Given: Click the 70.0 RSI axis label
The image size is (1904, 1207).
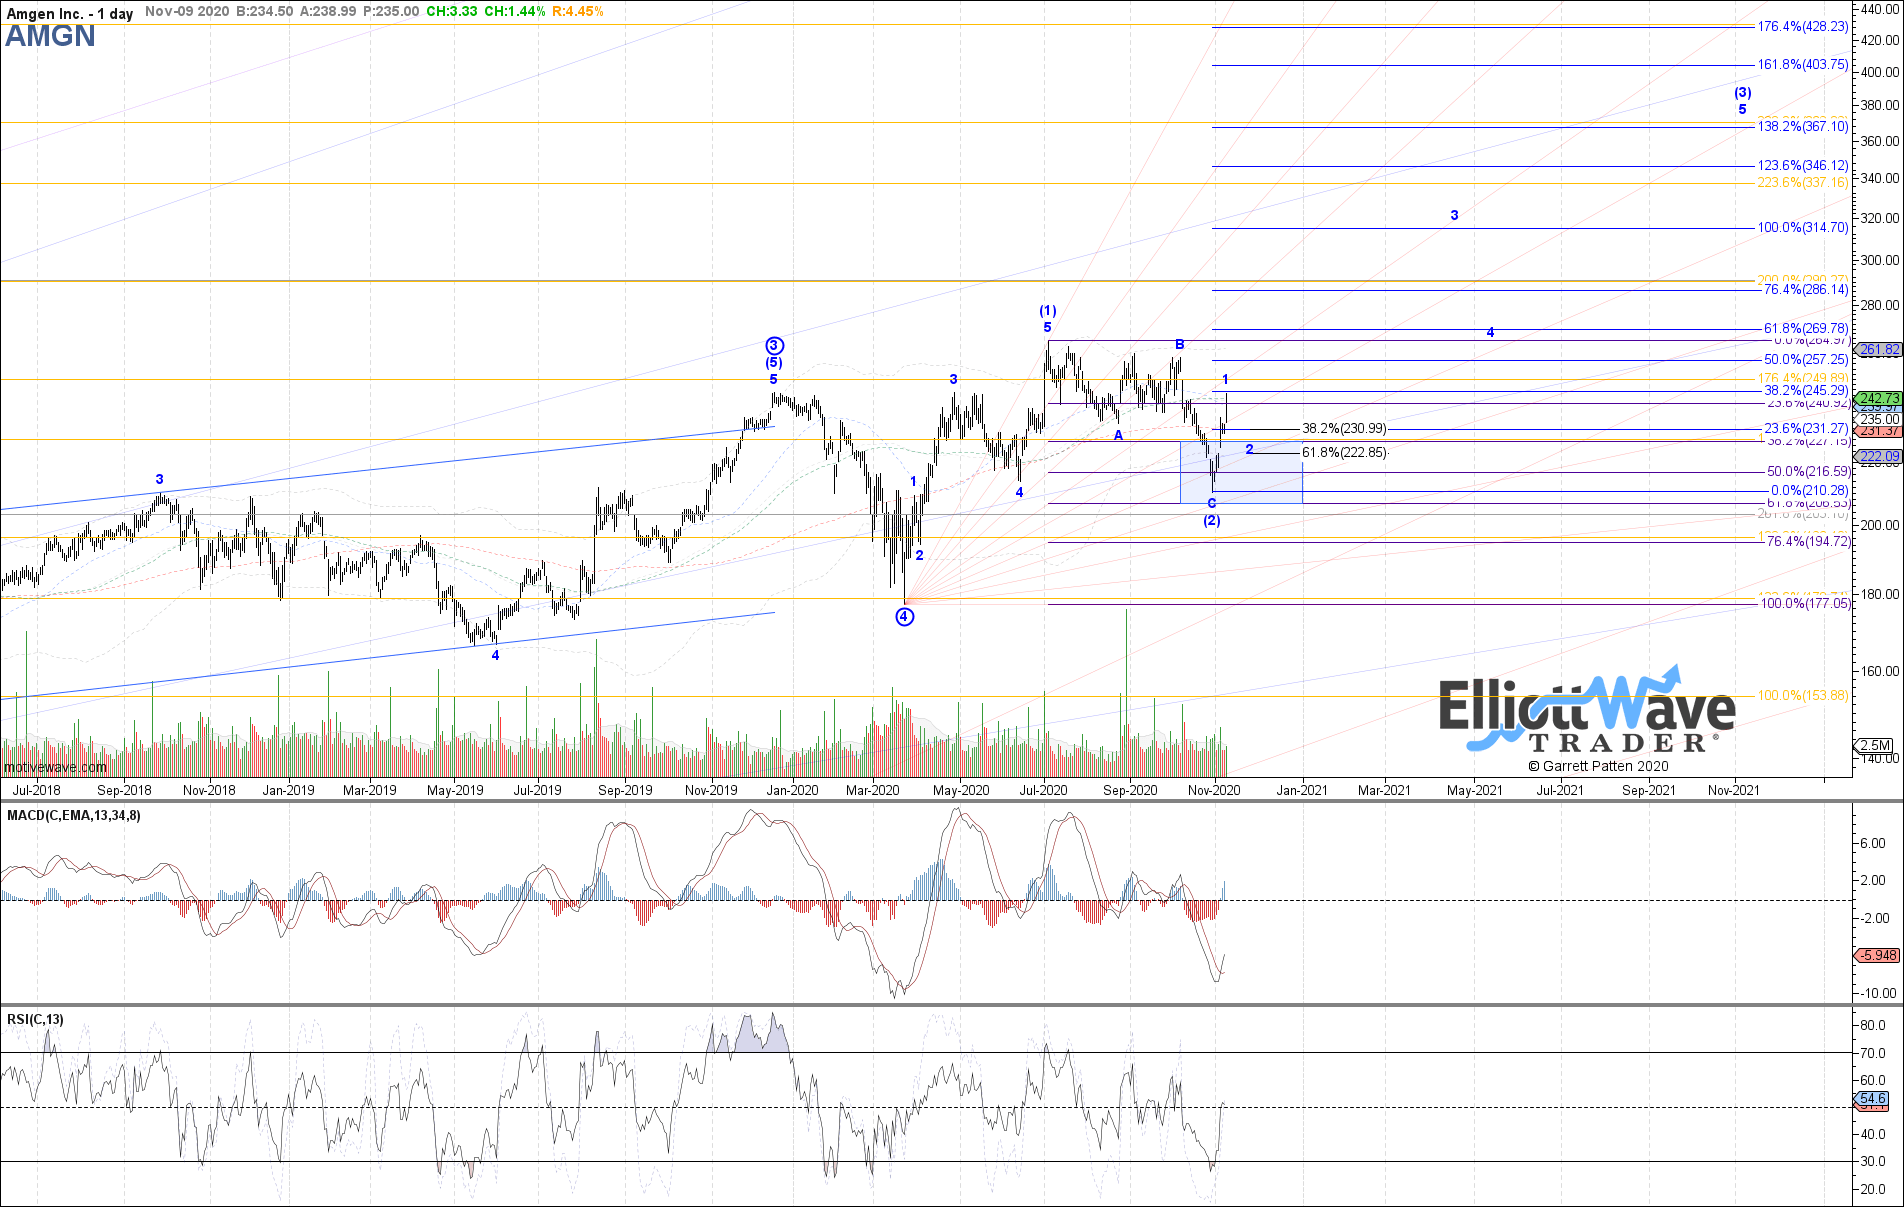Looking at the screenshot, I should (x=1873, y=1053).
